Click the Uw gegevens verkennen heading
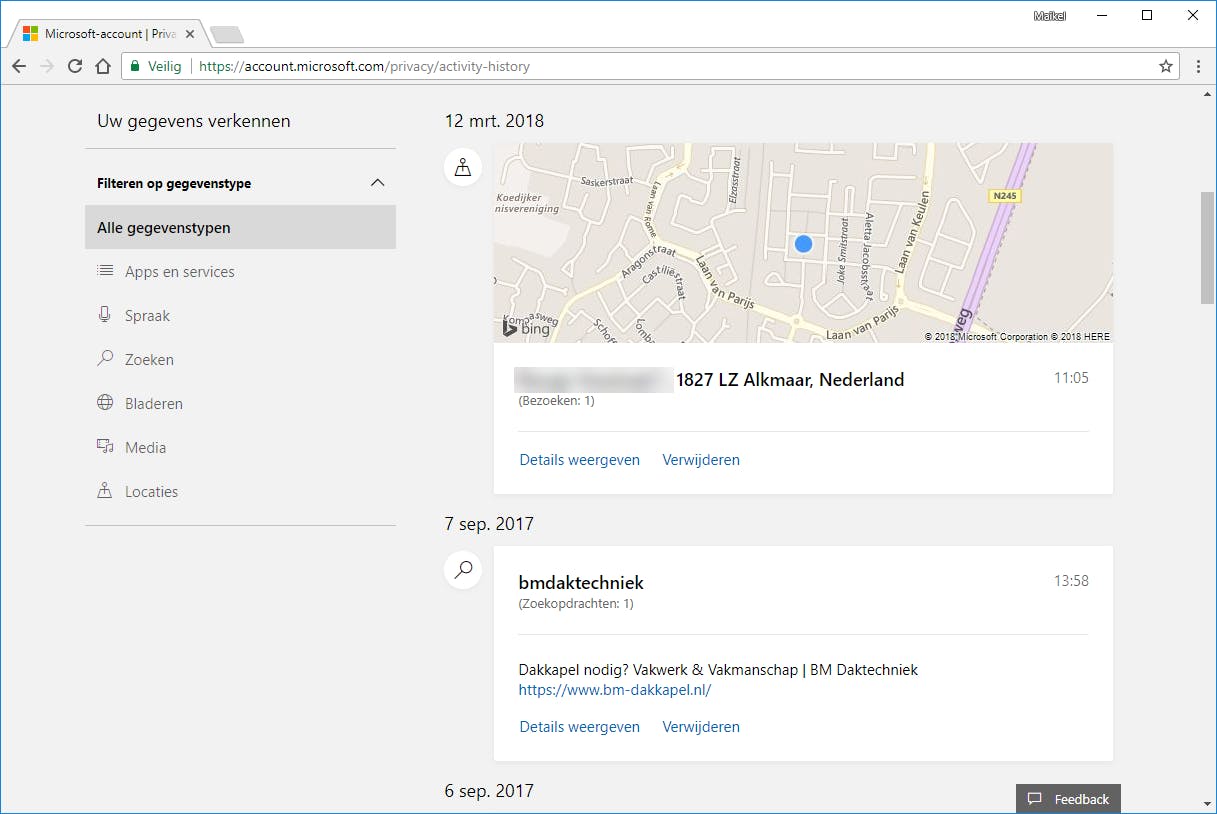The height and width of the screenshot is (814, 1217). 194,121
